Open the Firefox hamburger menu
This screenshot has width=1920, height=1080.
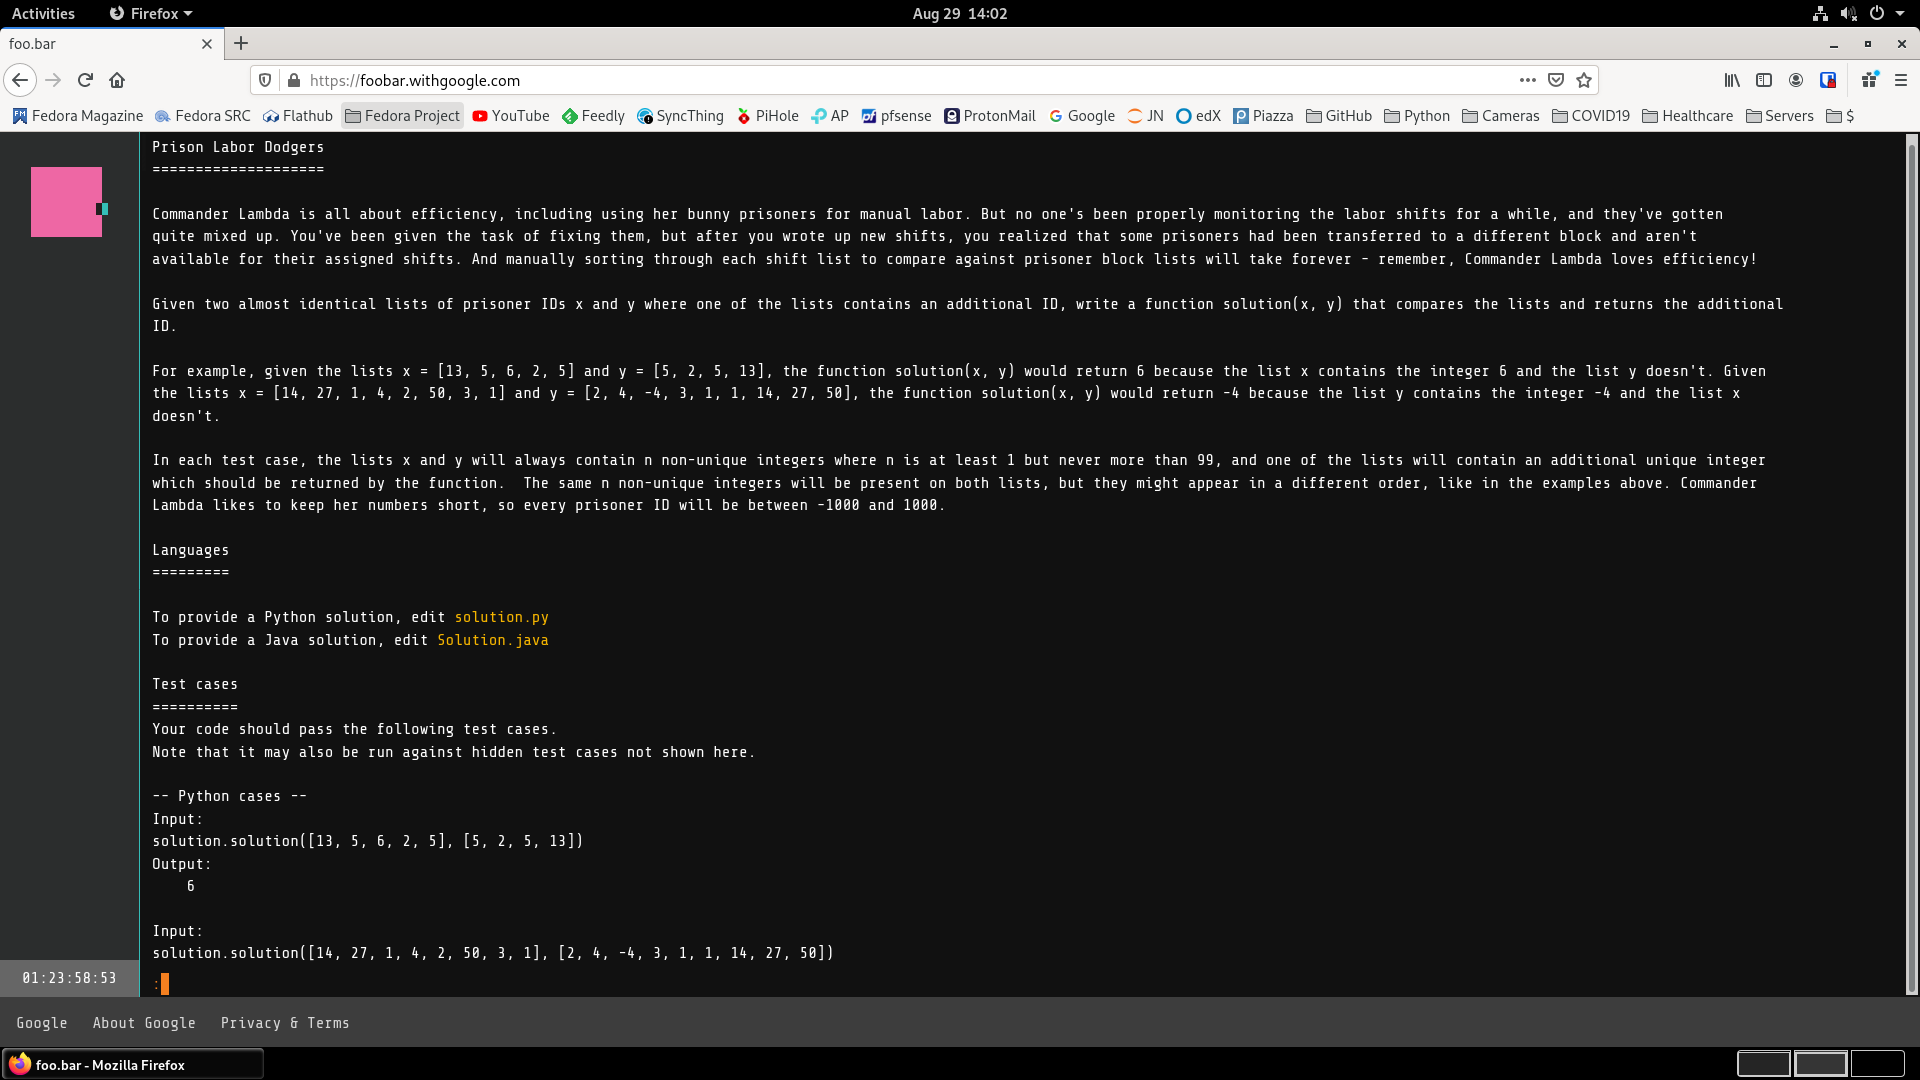1901,80
